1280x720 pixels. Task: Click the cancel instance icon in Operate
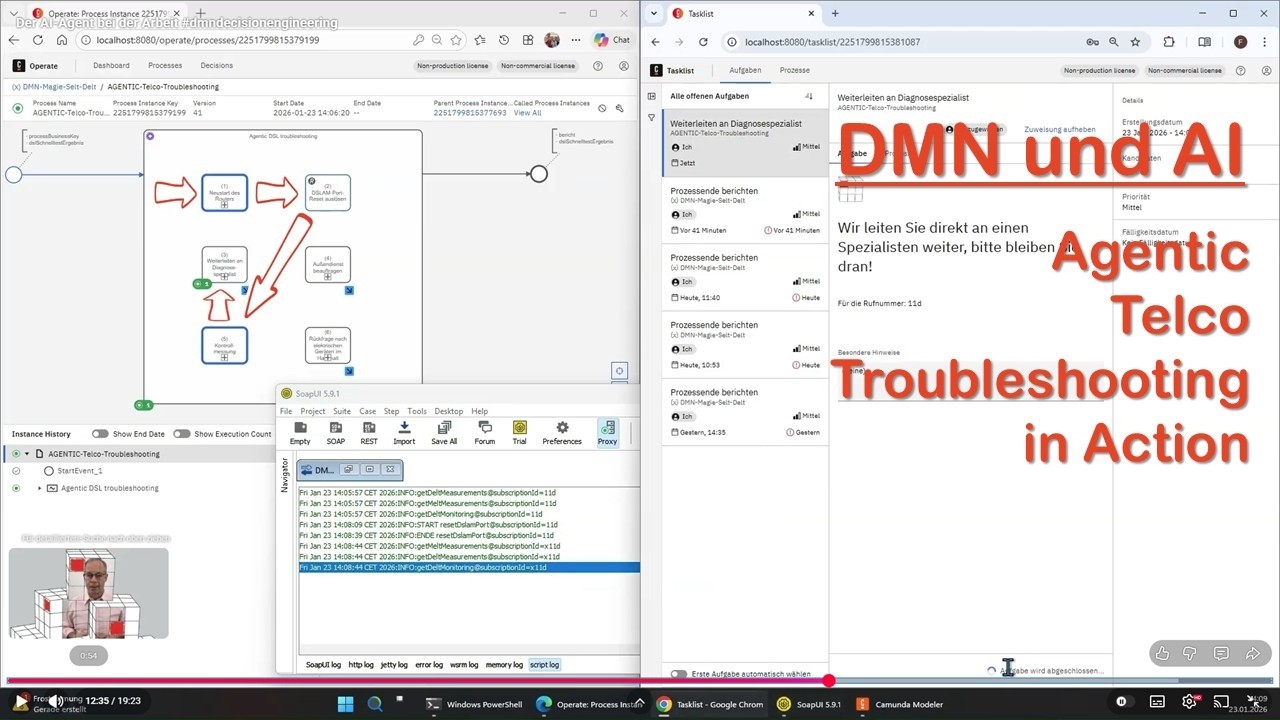point(602,108)
